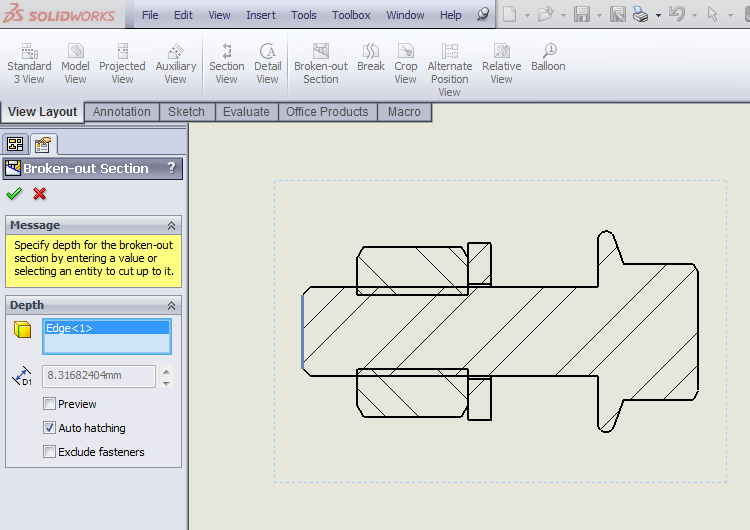Select the Projected View tool
The width and height of the screenshot is (750, 530).
pyautogui.click(x=122, y=64)
